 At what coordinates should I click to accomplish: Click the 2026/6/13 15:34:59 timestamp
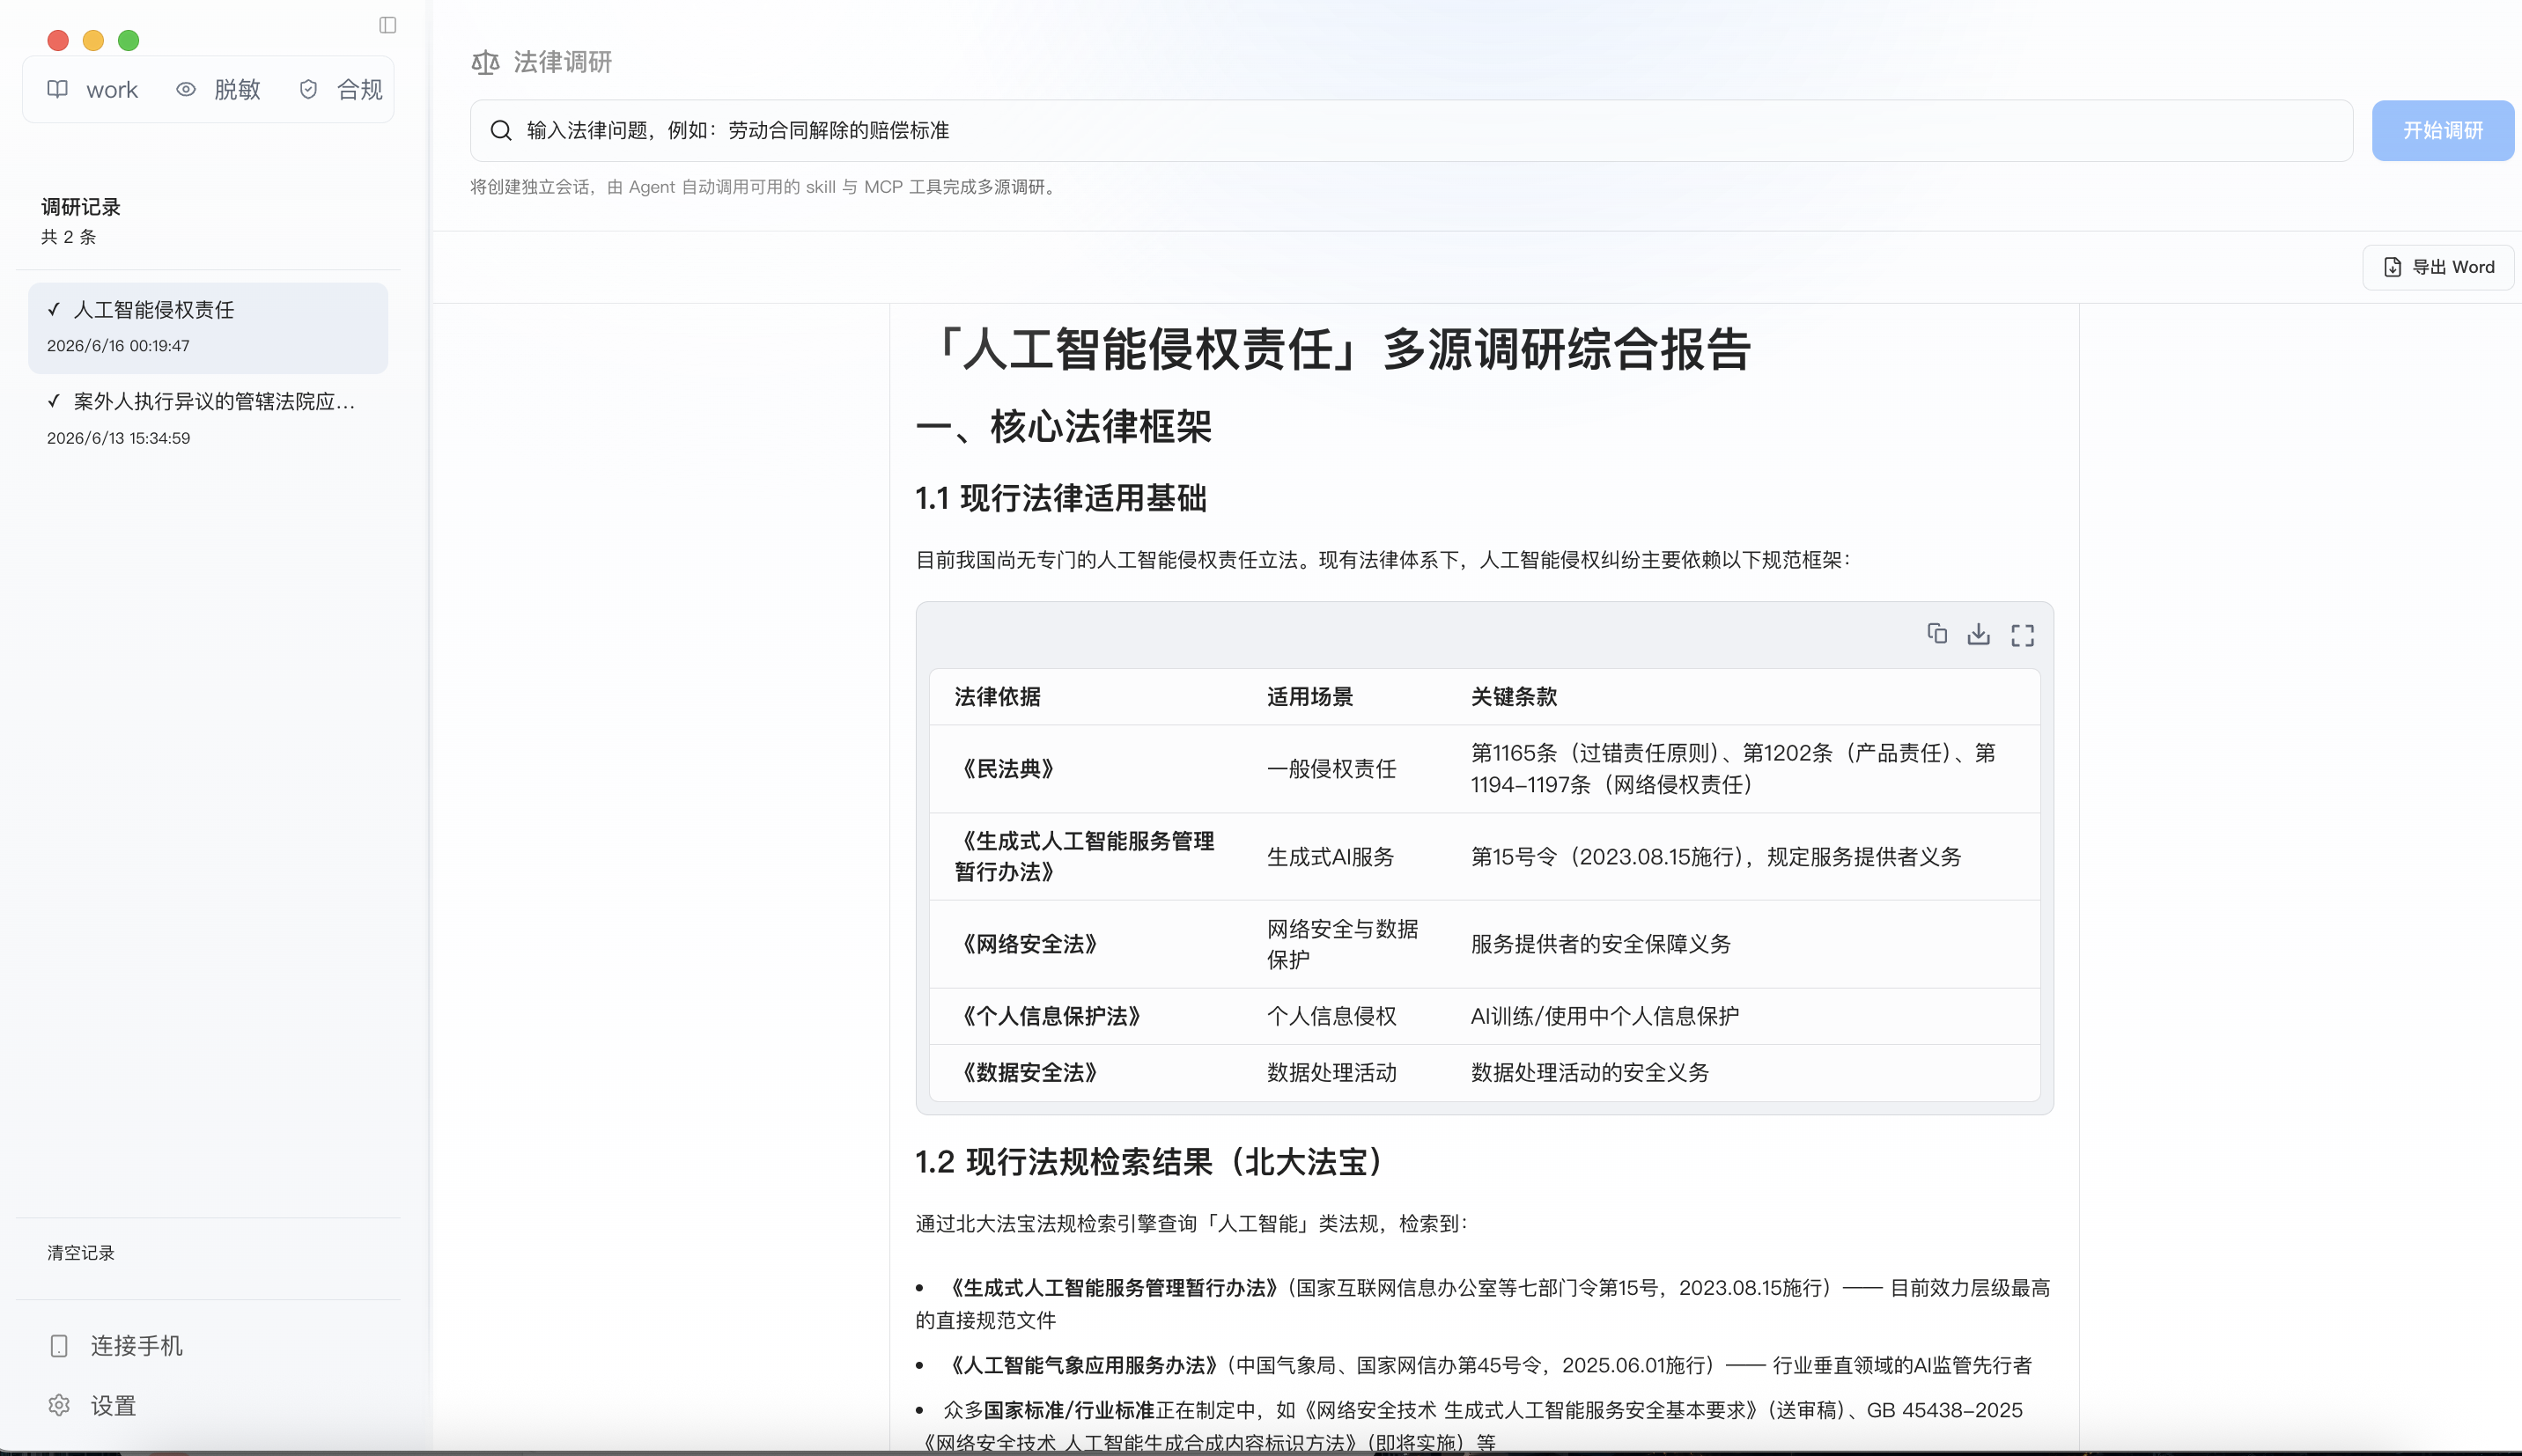click(x=118, y=438)
